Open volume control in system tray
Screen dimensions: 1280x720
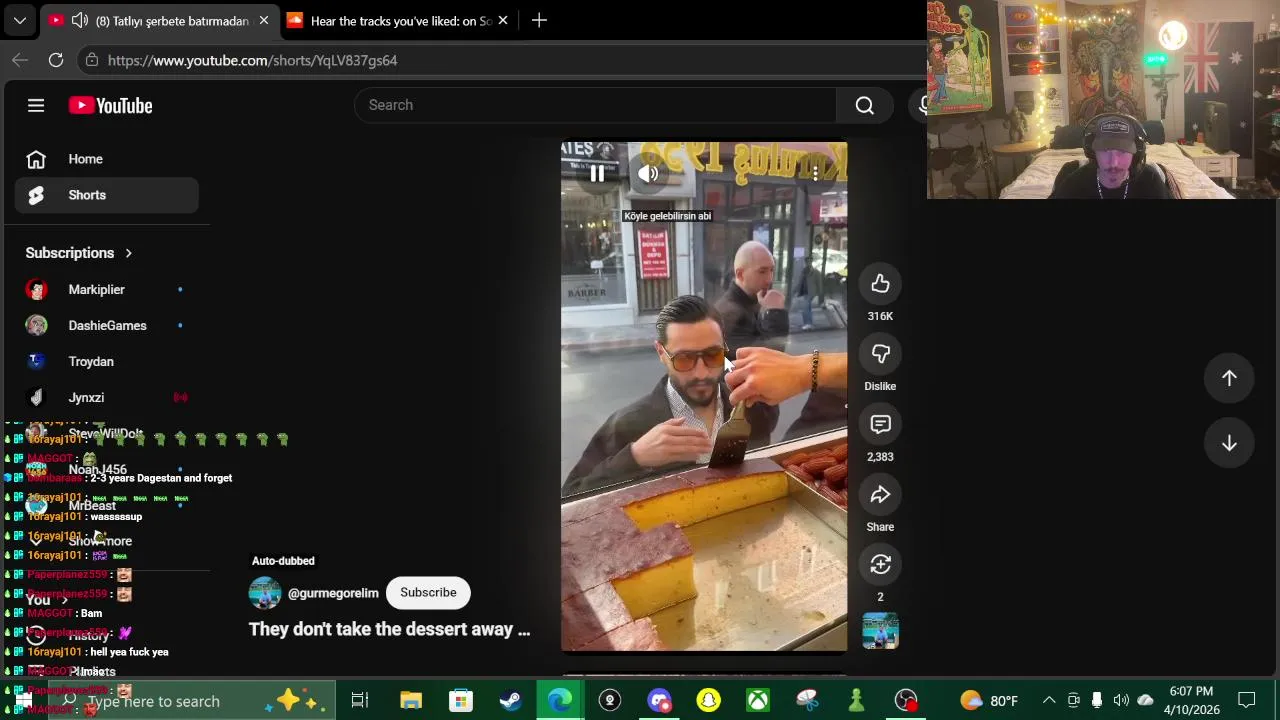click(x=1121, y=701)
